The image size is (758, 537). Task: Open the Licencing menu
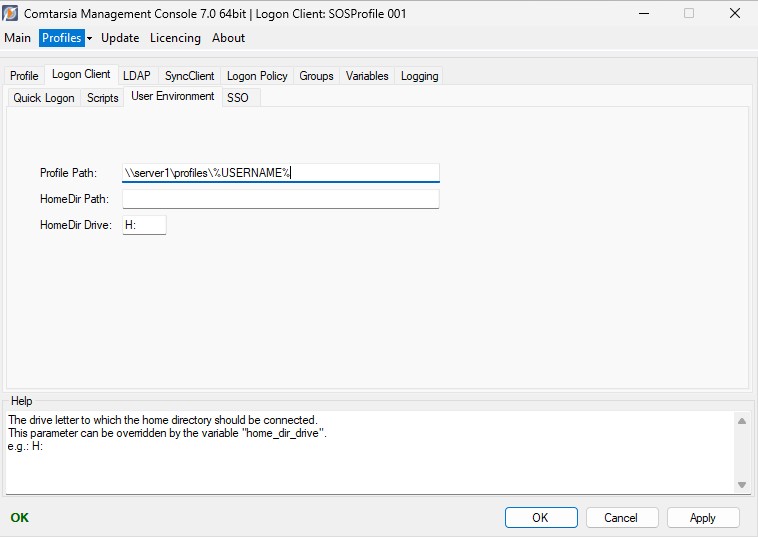click(x=175, y=38)
